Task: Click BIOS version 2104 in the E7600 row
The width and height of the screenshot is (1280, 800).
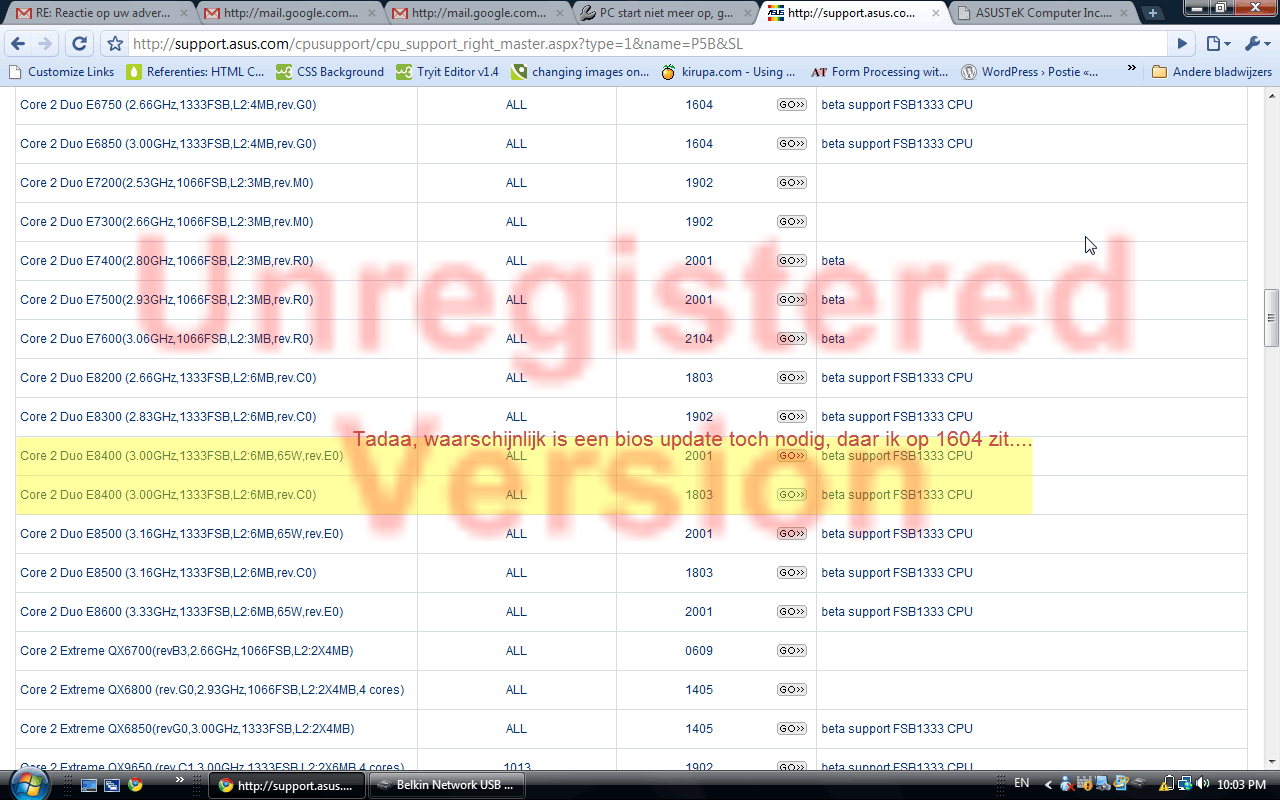Action: [x=699, y=339]
